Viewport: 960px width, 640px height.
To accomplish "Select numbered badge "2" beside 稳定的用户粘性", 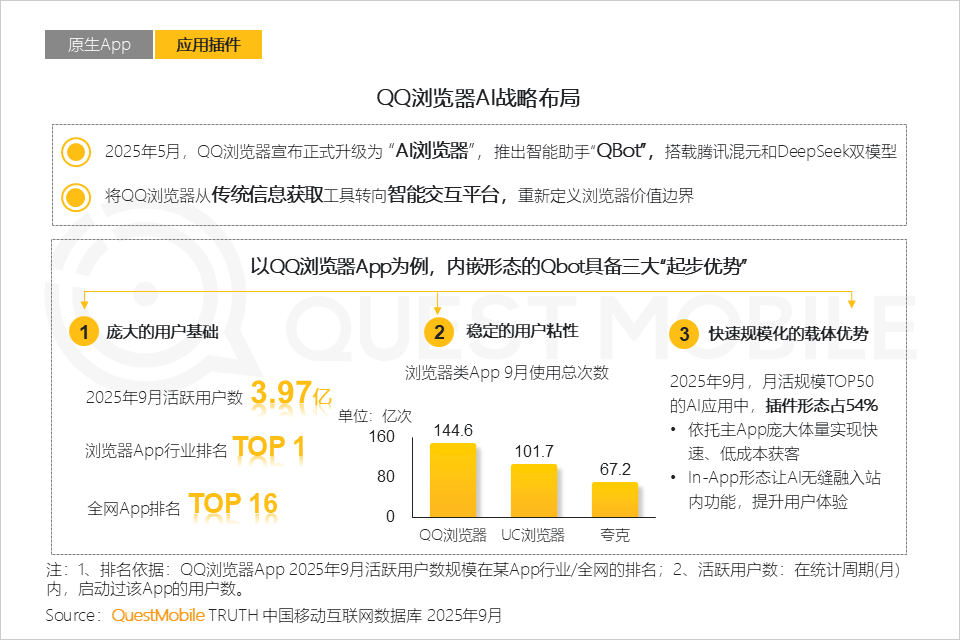I will [x=440, y=330].
